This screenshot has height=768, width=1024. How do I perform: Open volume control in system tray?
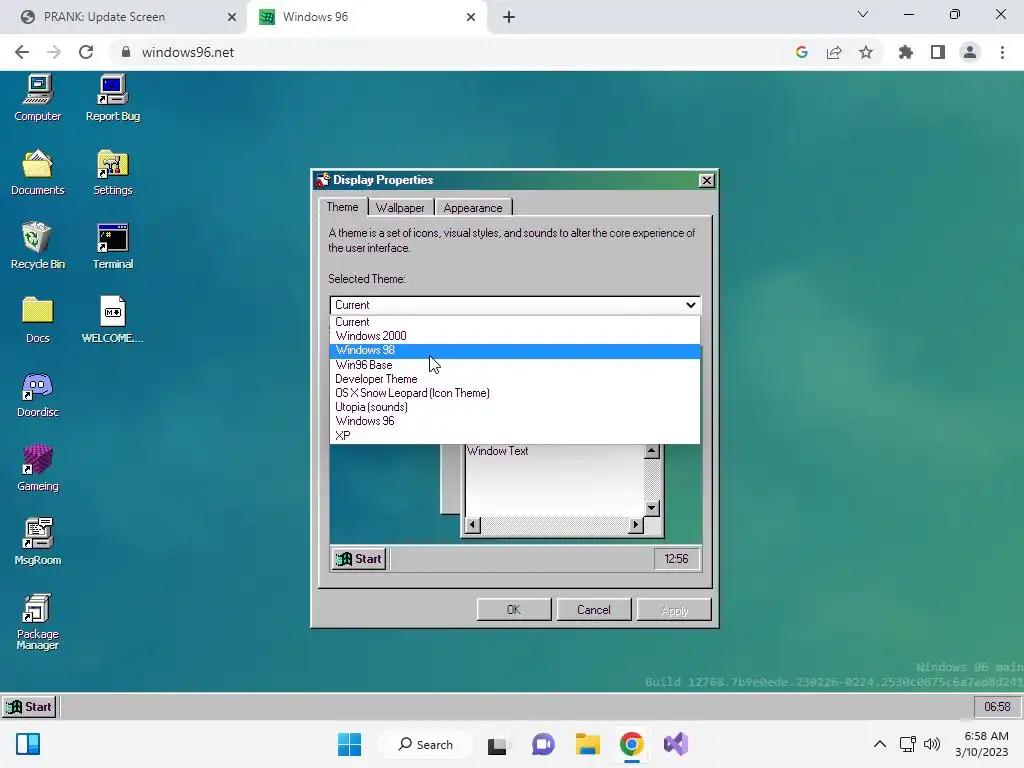[x=932, y=744]
